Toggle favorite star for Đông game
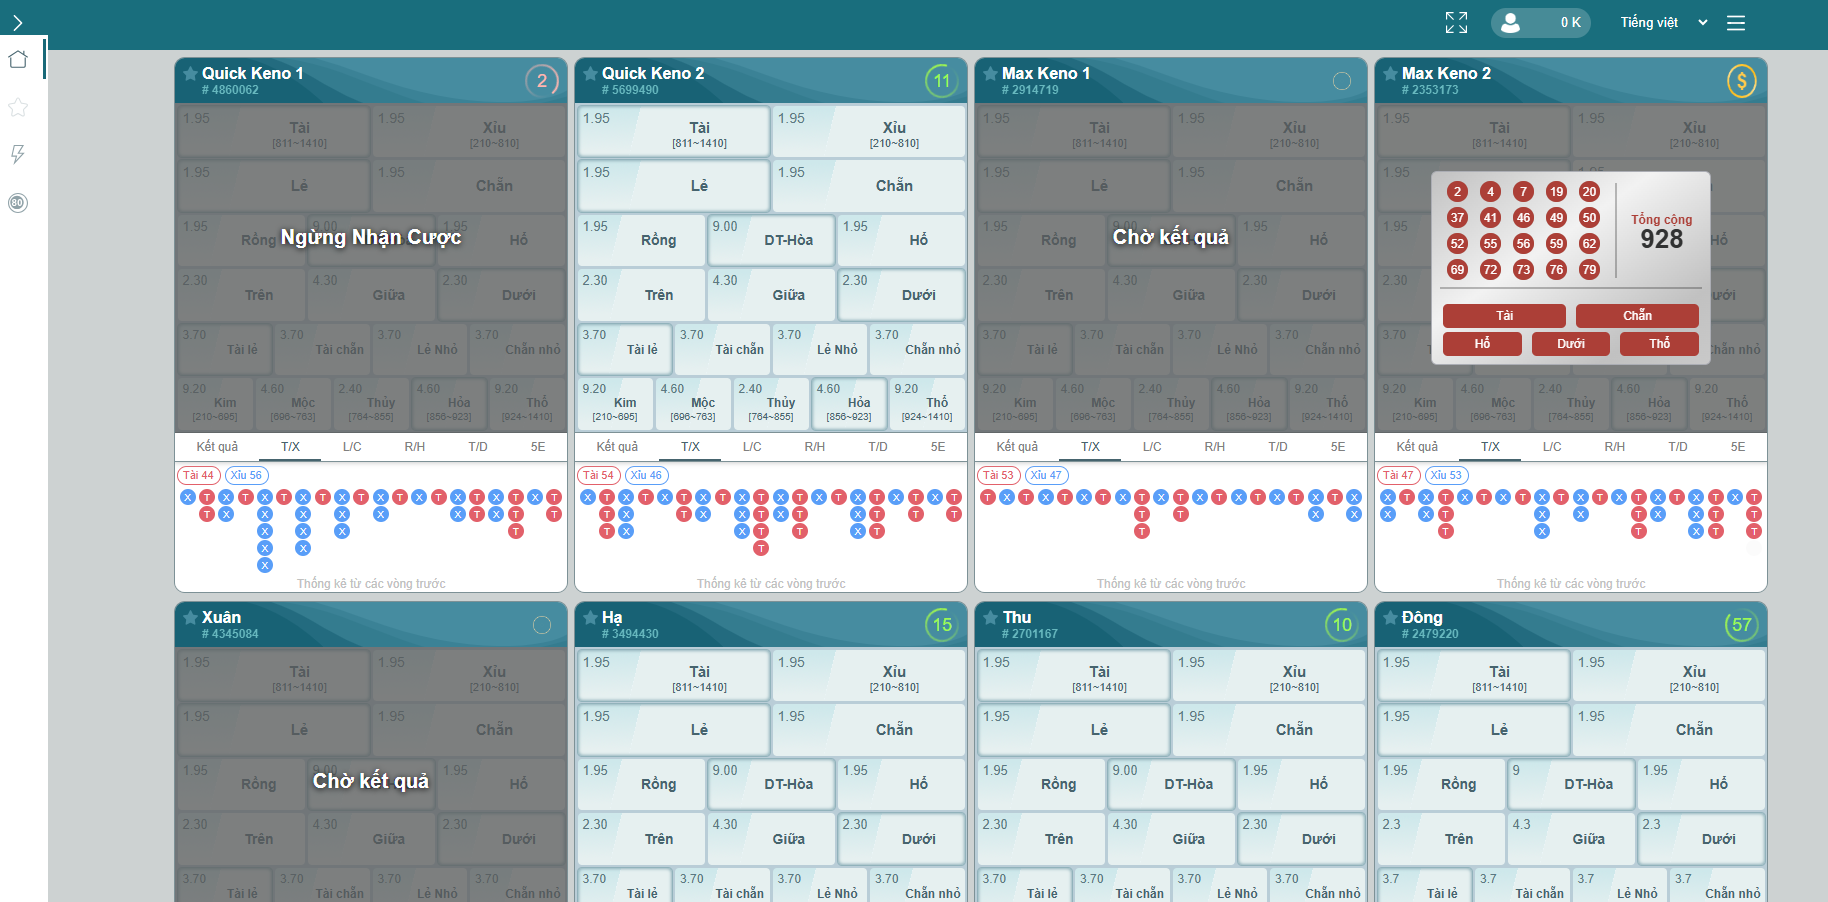The width and height of the screenshot is (1828, 902). point(1390,618)
